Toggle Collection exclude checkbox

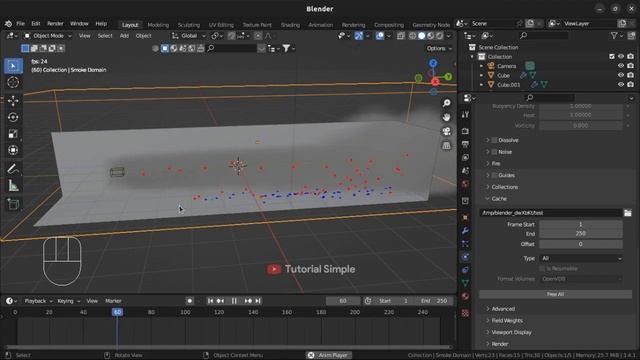pyautogui.click(x=611, y=56)
